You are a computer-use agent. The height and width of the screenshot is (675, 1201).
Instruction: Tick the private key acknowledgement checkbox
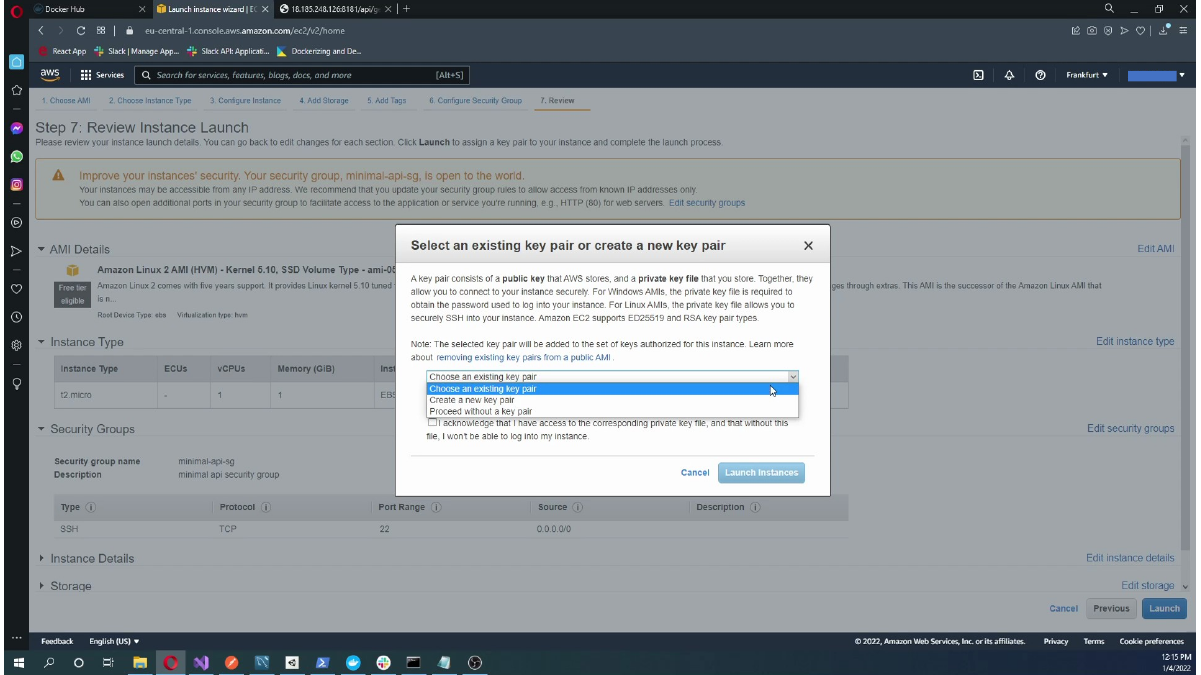(x=432, y=423)
